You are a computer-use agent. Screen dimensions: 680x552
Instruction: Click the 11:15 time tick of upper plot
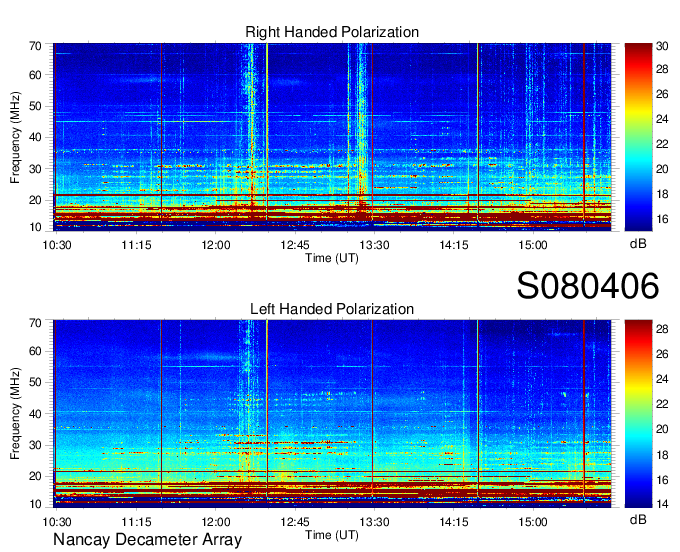pyautogui.click(x=136, y=245)
